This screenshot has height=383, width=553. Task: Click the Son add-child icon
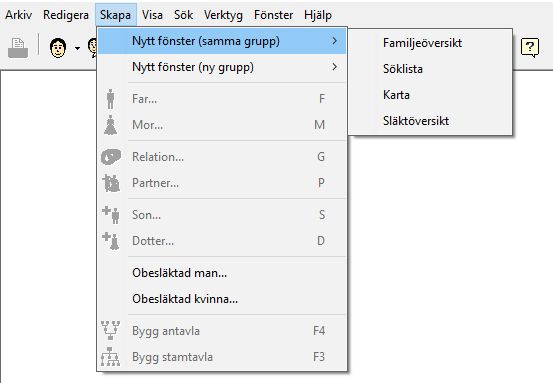tap(111, 215)
